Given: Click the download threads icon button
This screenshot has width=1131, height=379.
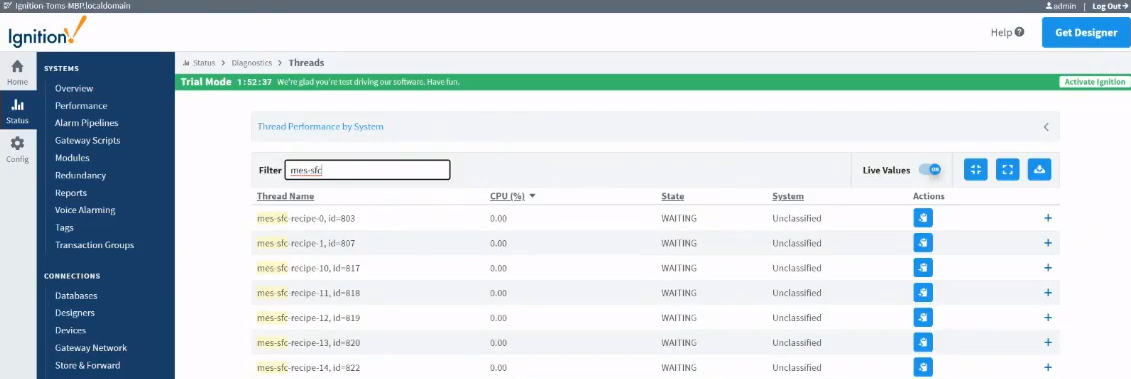Looking at the screenshot, I should (1039, 170).
